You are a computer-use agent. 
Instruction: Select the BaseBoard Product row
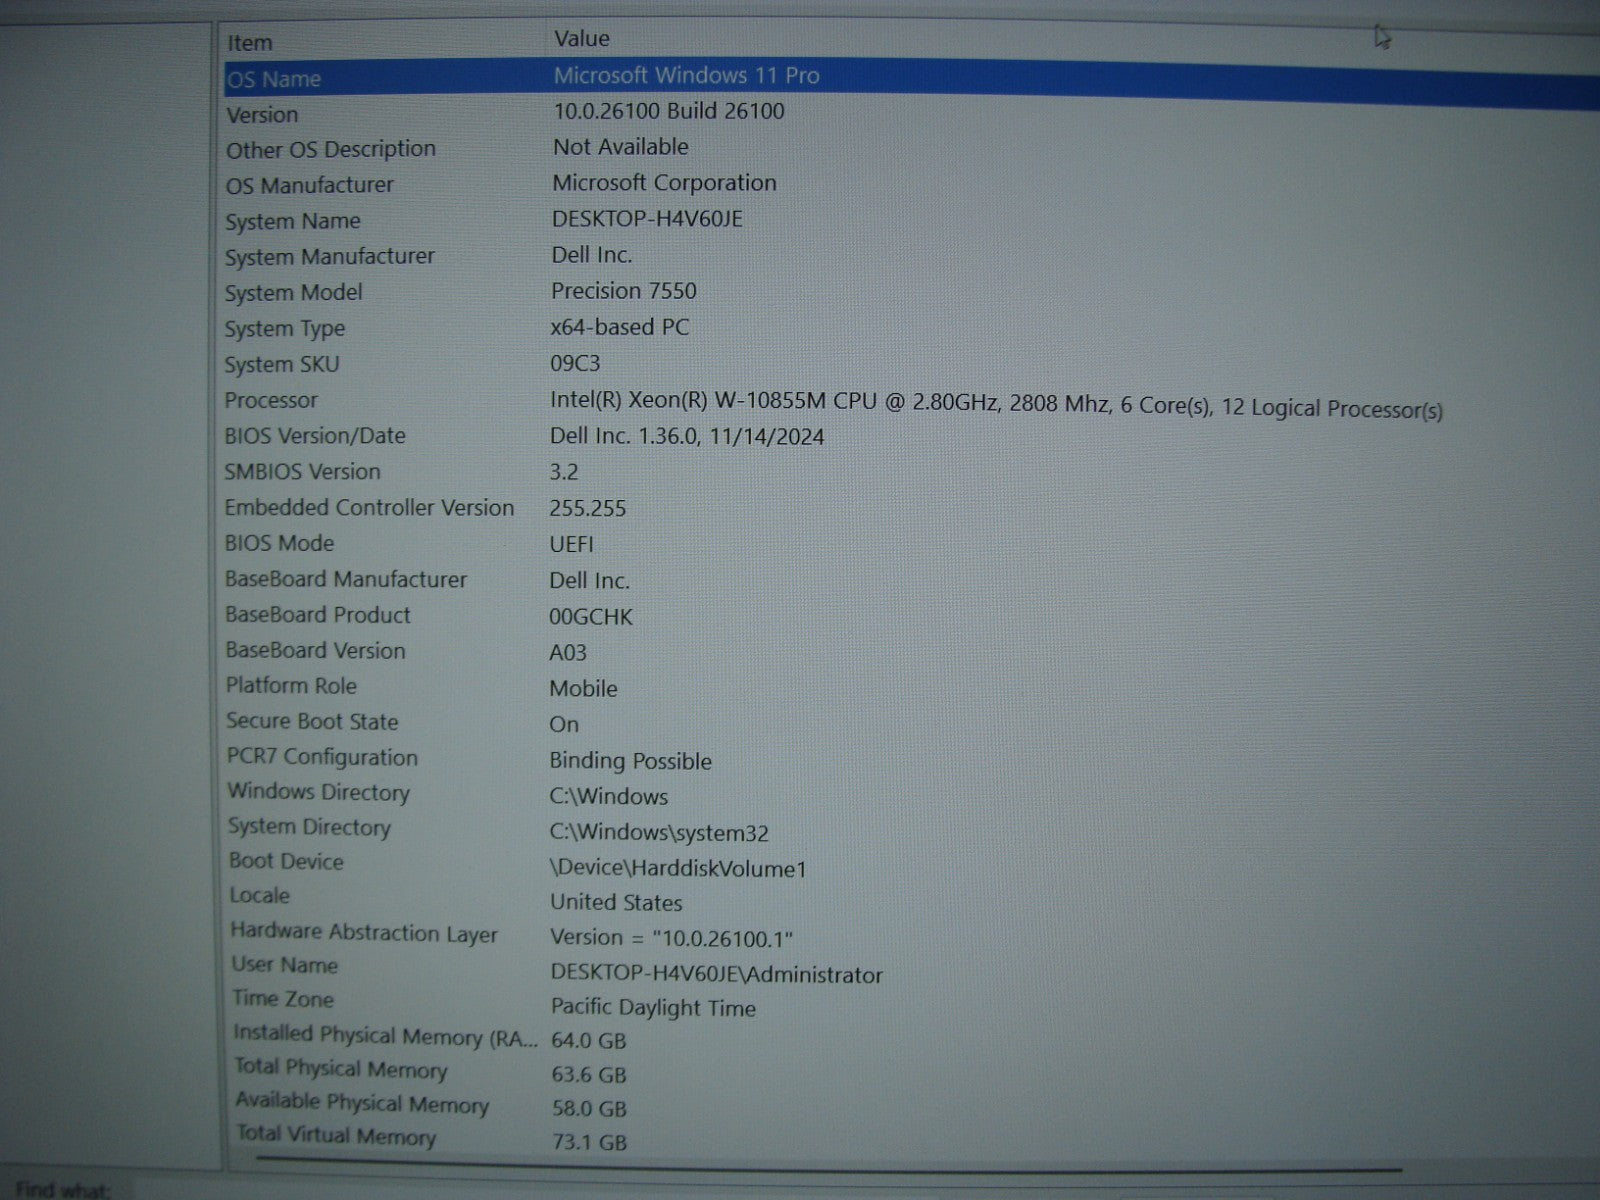(x=317, y=615)
